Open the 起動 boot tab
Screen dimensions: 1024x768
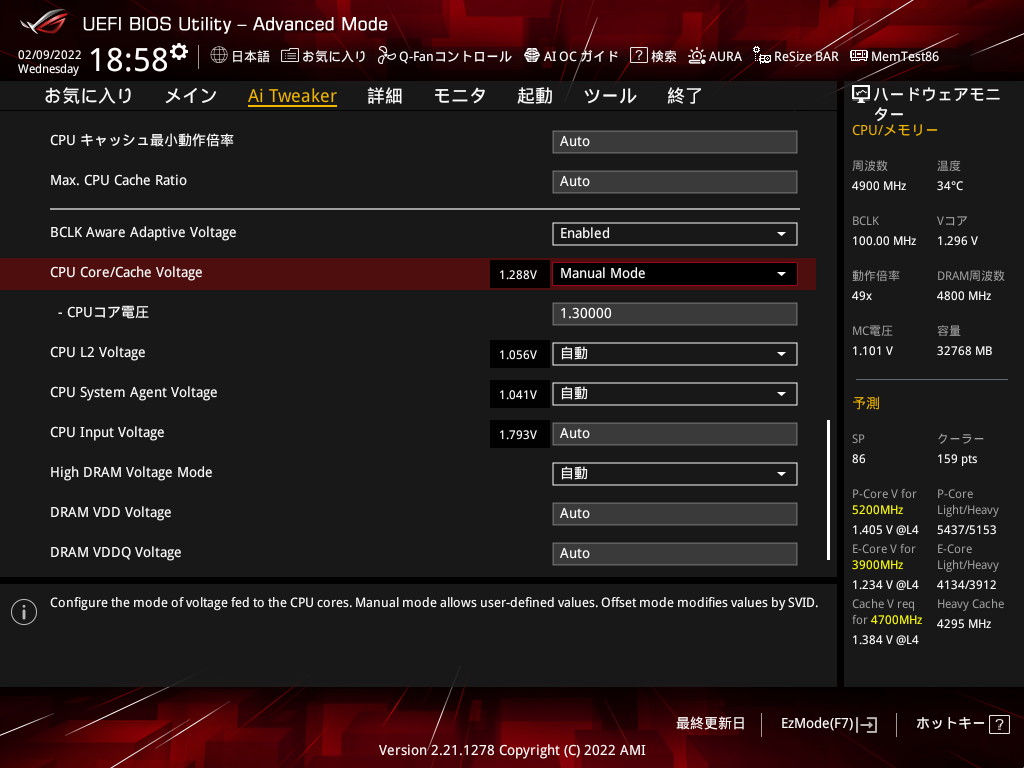pyautogui.click(x=535, y=96)
